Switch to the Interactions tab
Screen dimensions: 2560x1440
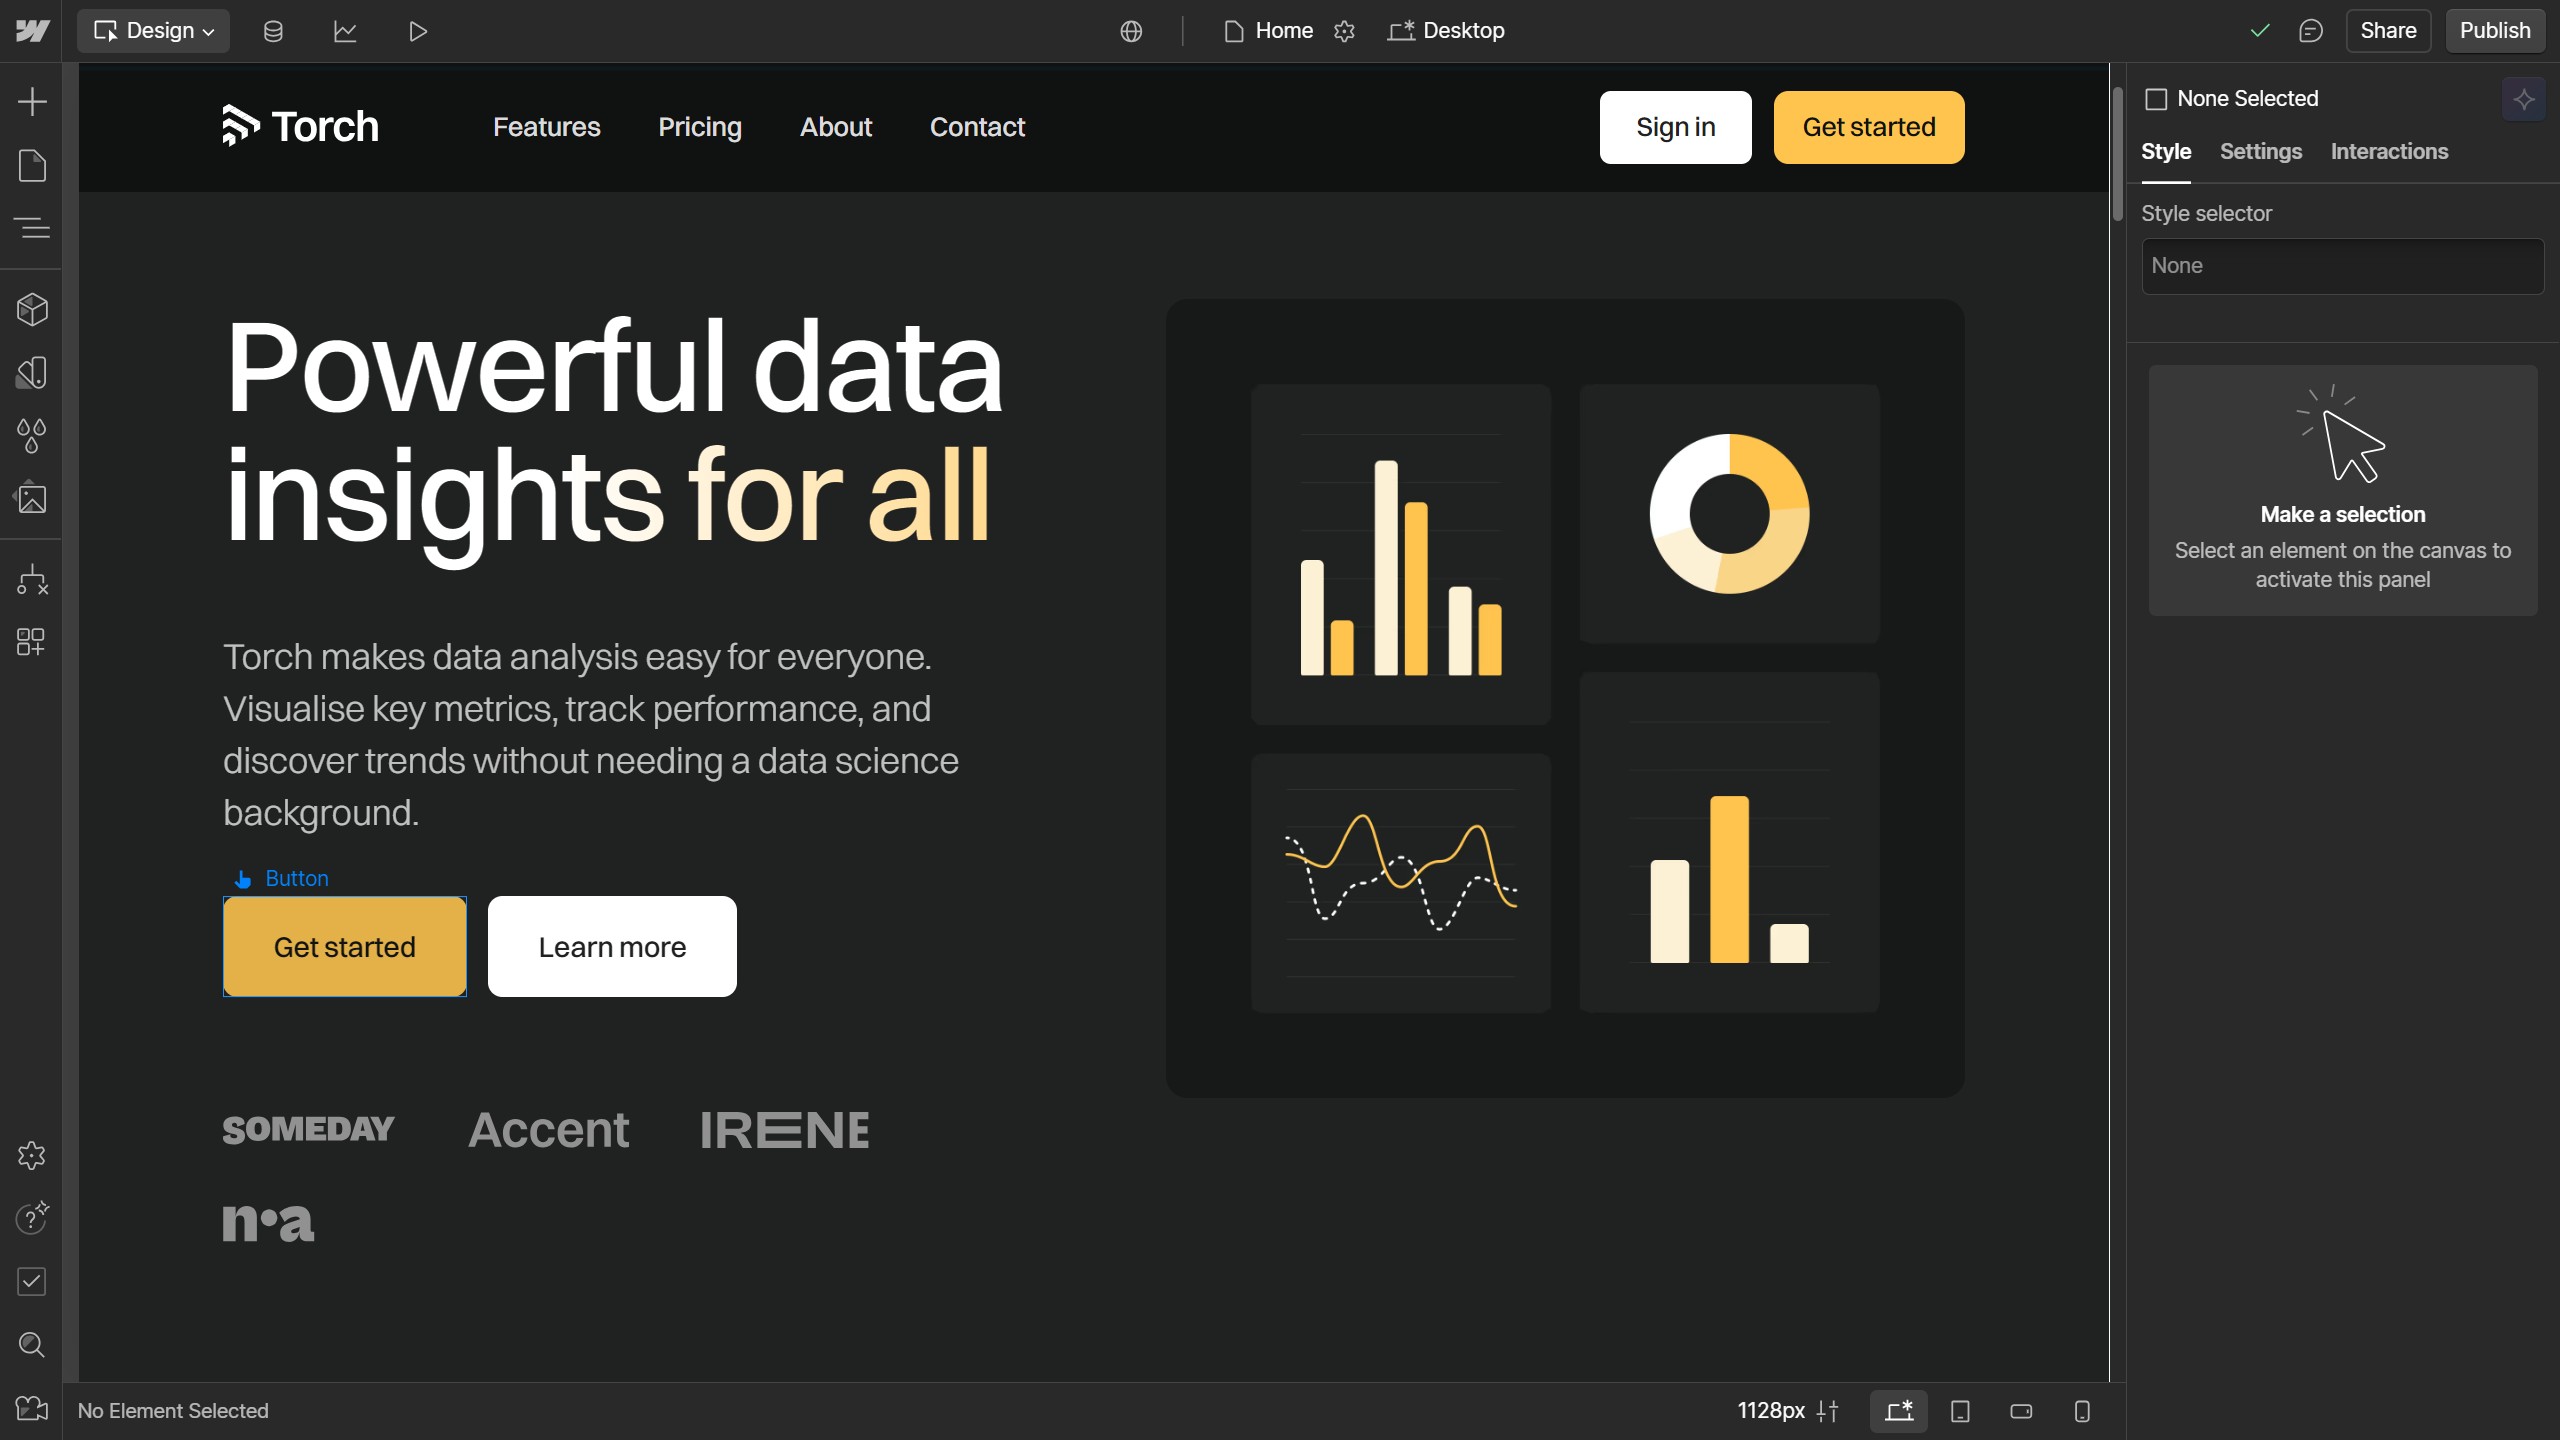pyautogui.click(x=2389, y=152)
